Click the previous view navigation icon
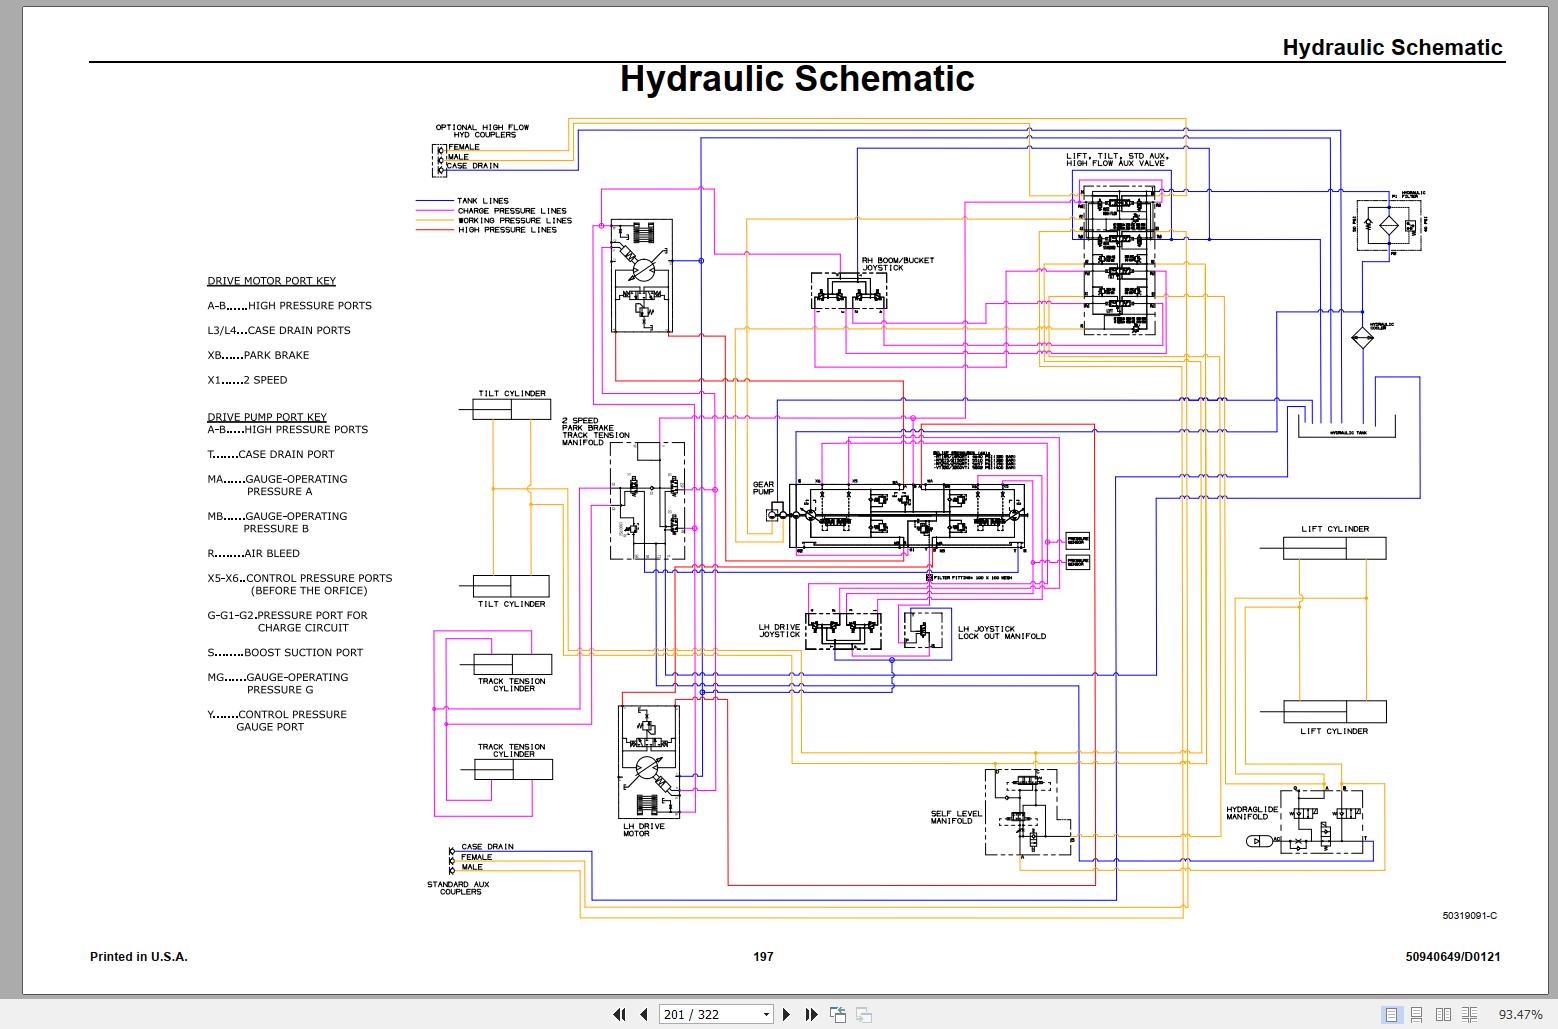 [x=838, y=1014]
